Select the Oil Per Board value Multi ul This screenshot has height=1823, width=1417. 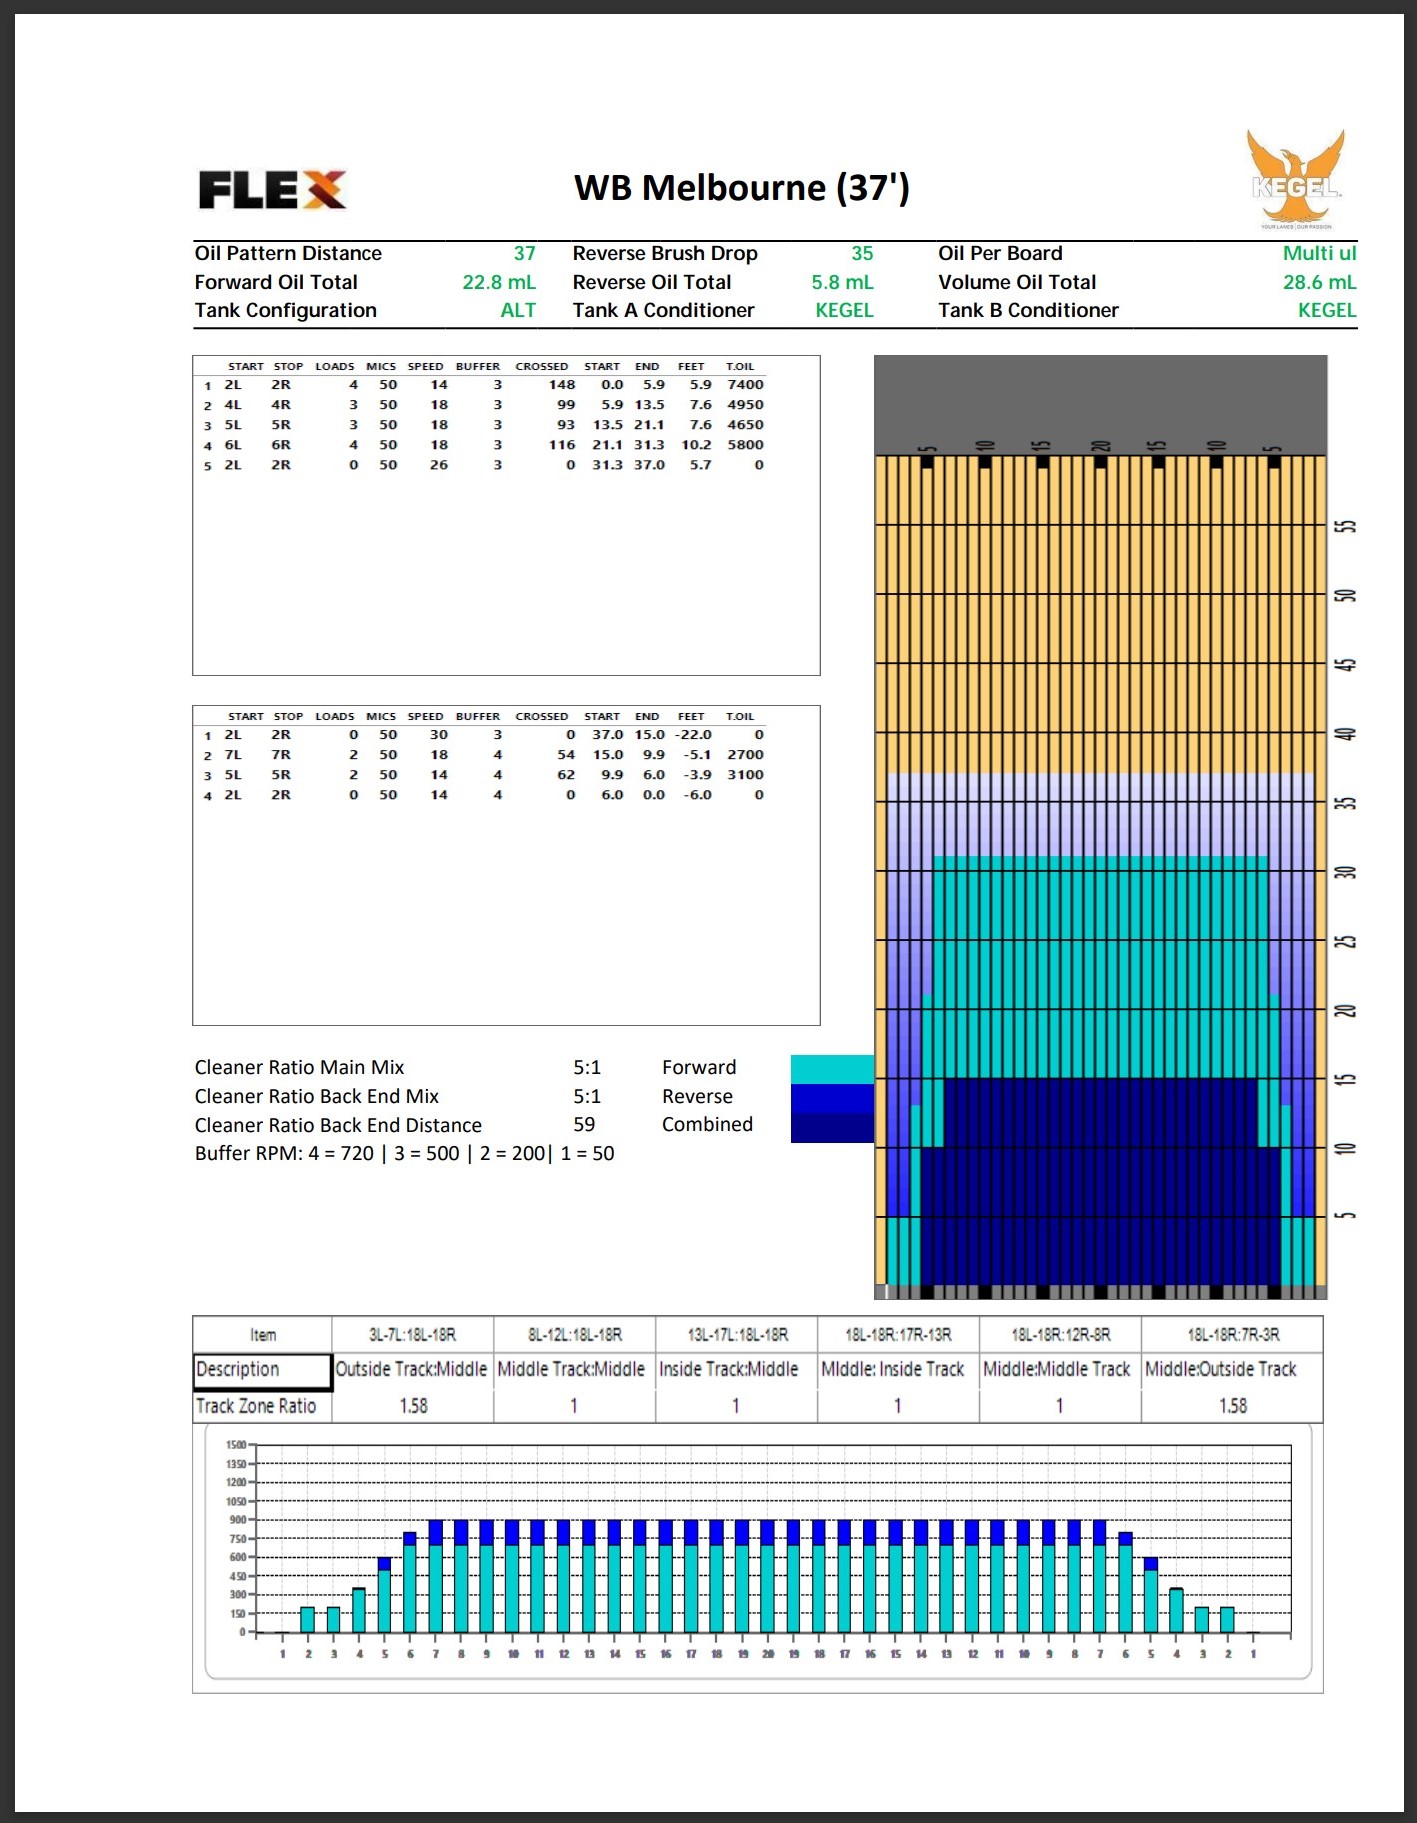click(x=1319, y=253)
